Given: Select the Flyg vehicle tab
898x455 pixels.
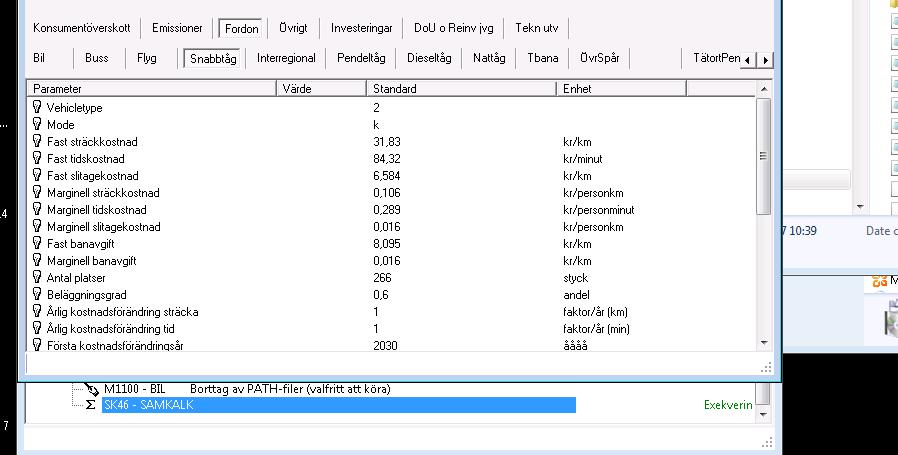Looking at the screenshot, I should click(x=147, y=58).
